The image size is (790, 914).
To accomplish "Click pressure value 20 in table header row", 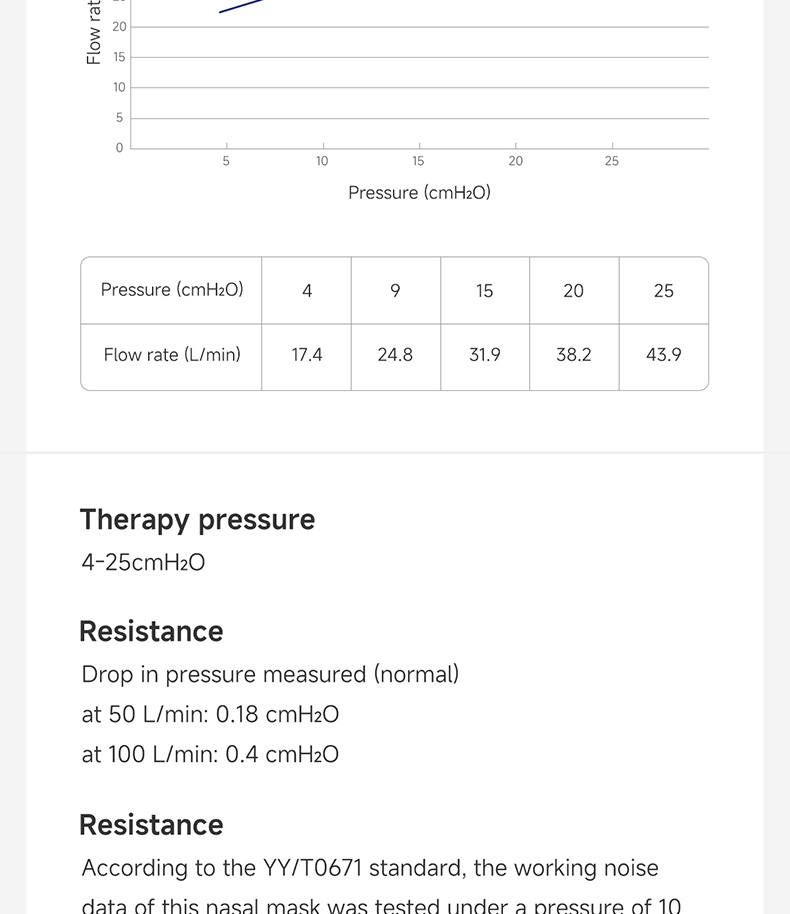I will (574, 290).
